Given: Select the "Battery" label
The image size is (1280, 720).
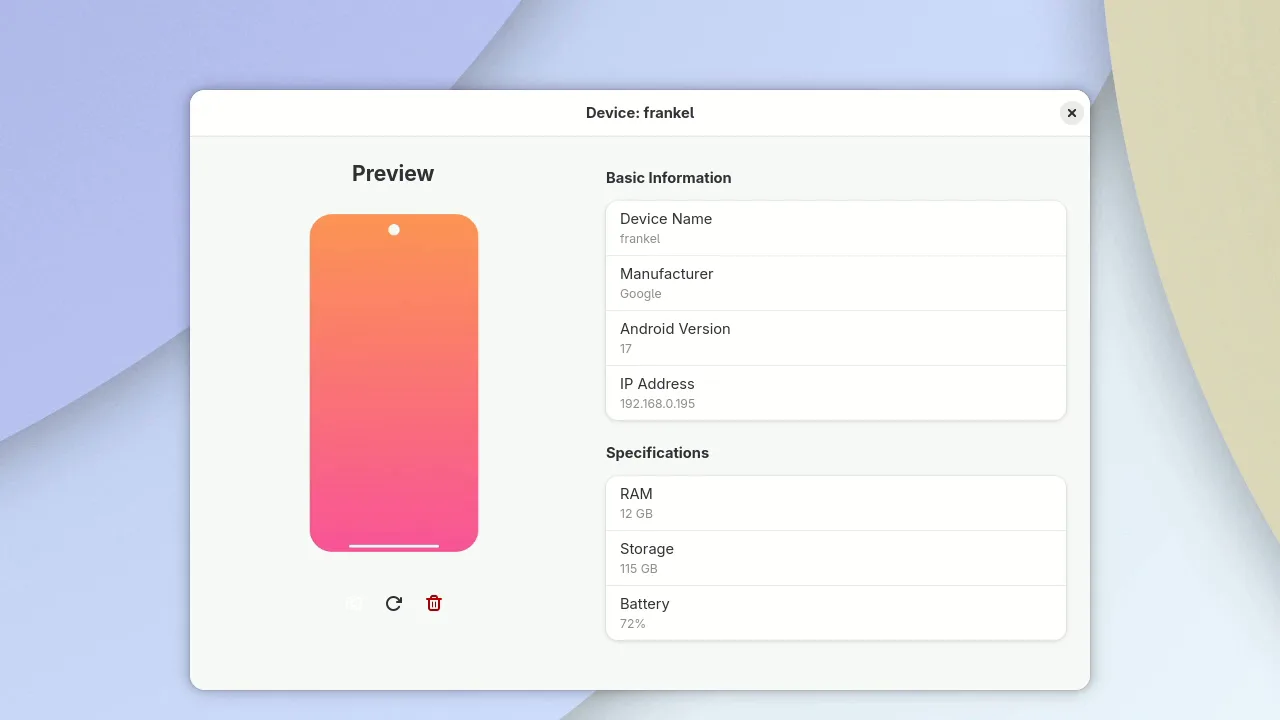Looking at the screenshot, I should pos(645,604).
